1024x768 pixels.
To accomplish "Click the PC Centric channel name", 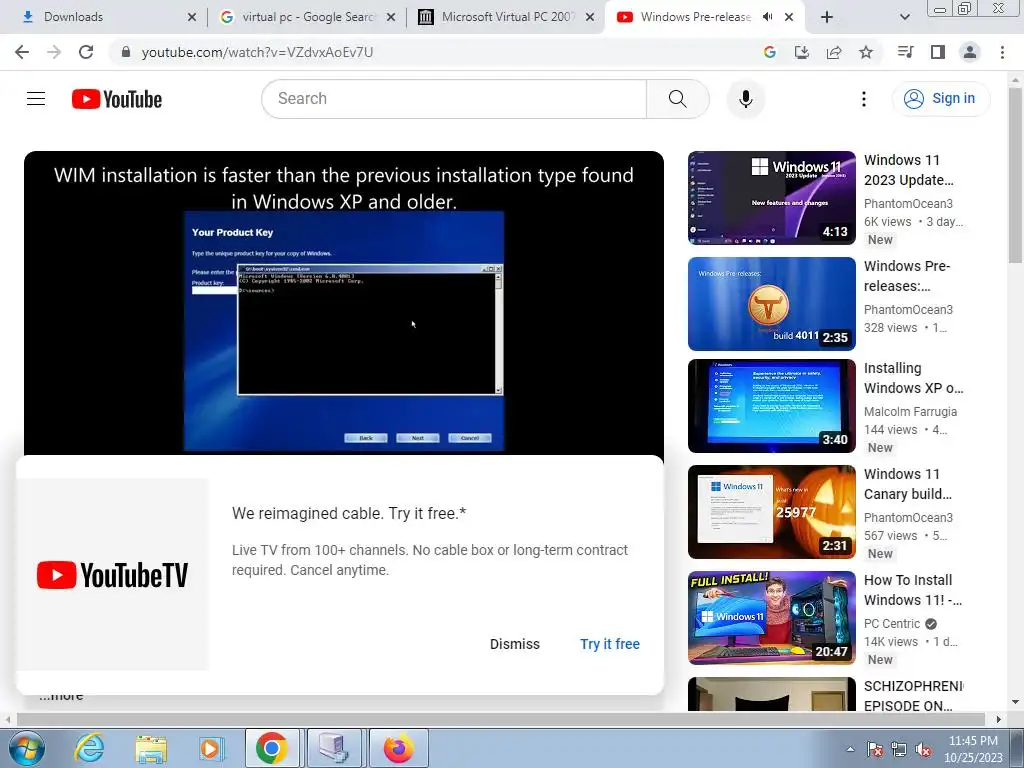I will [892, 624].
